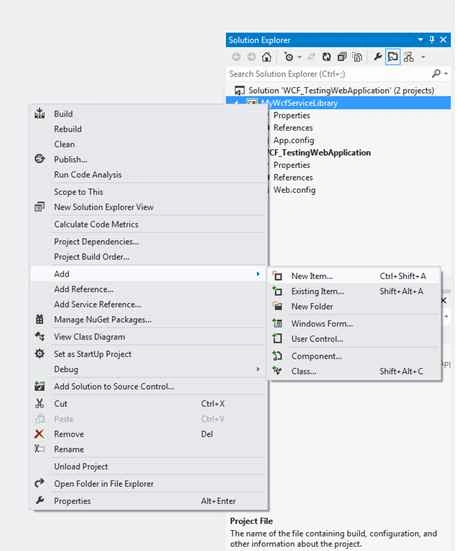This screenshot has height=551, width=457.
Task: Select References above App.config
Action: tap(293, 128)
